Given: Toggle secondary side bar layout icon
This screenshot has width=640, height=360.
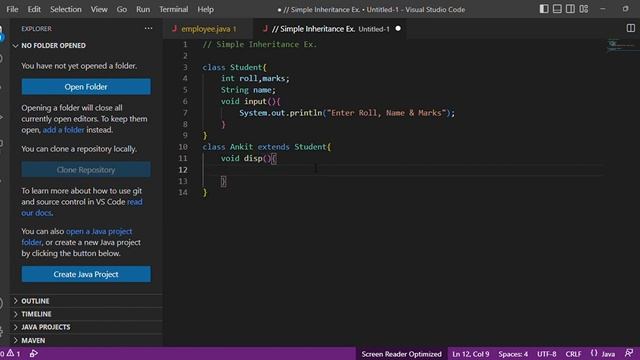Looking at the screenshot, I should click(x=570, y=9).
